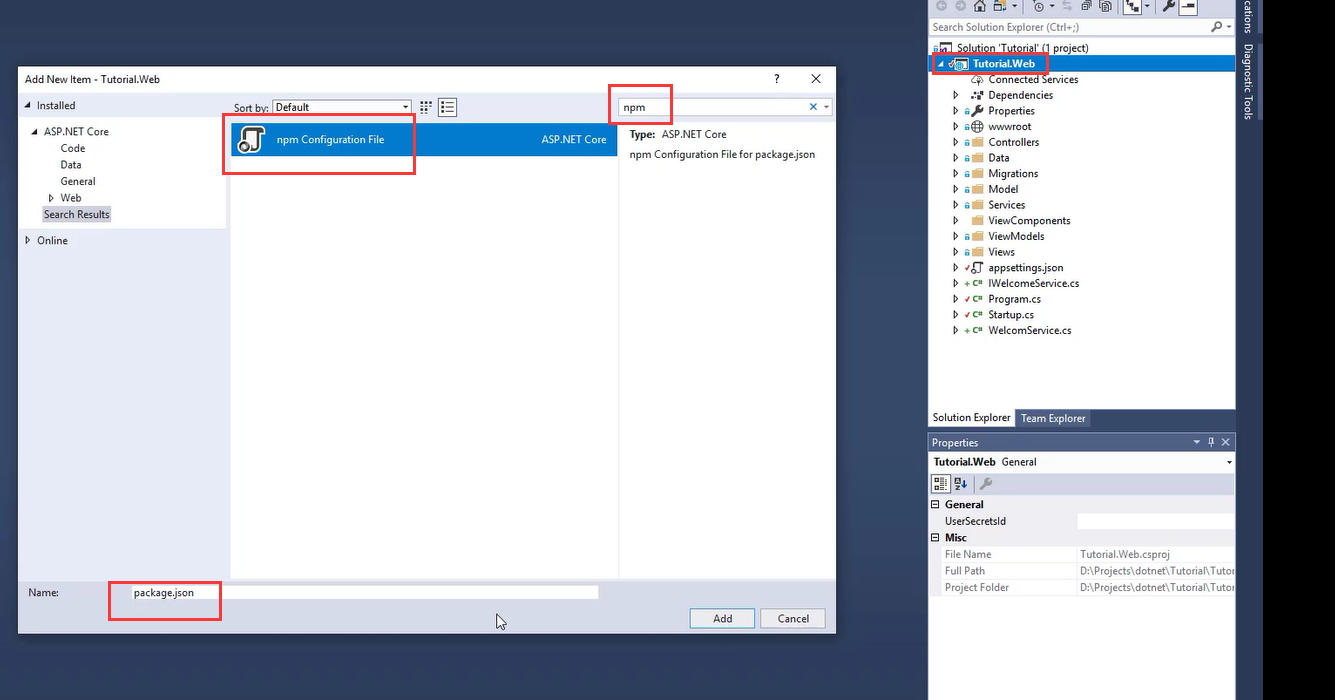Image resolution: width=1335 pixels, height=700 pixels.
Task: Toggle nested view icon in Solution Explorer
Action: click(x=1132, y=6)
